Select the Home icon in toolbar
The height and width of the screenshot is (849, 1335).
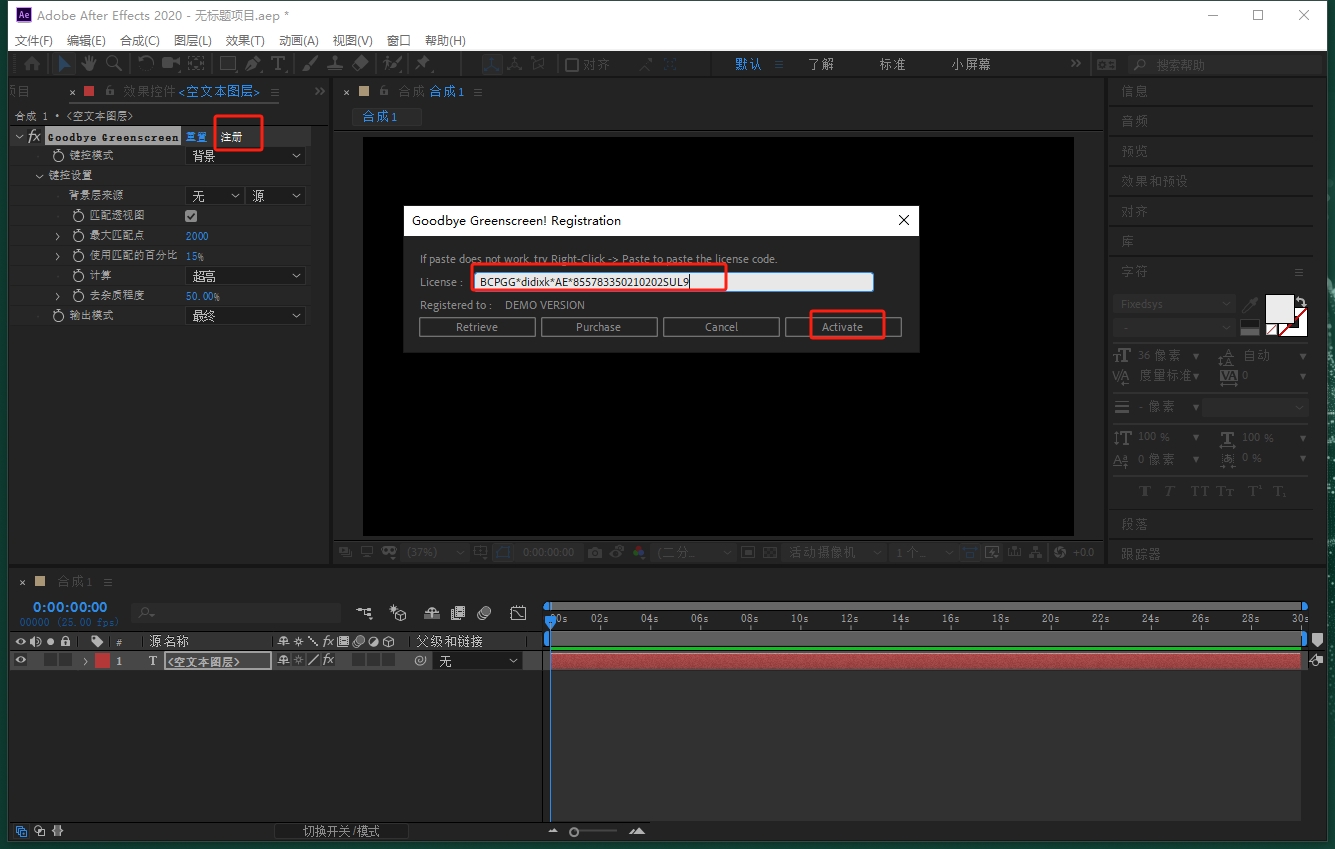32,63
